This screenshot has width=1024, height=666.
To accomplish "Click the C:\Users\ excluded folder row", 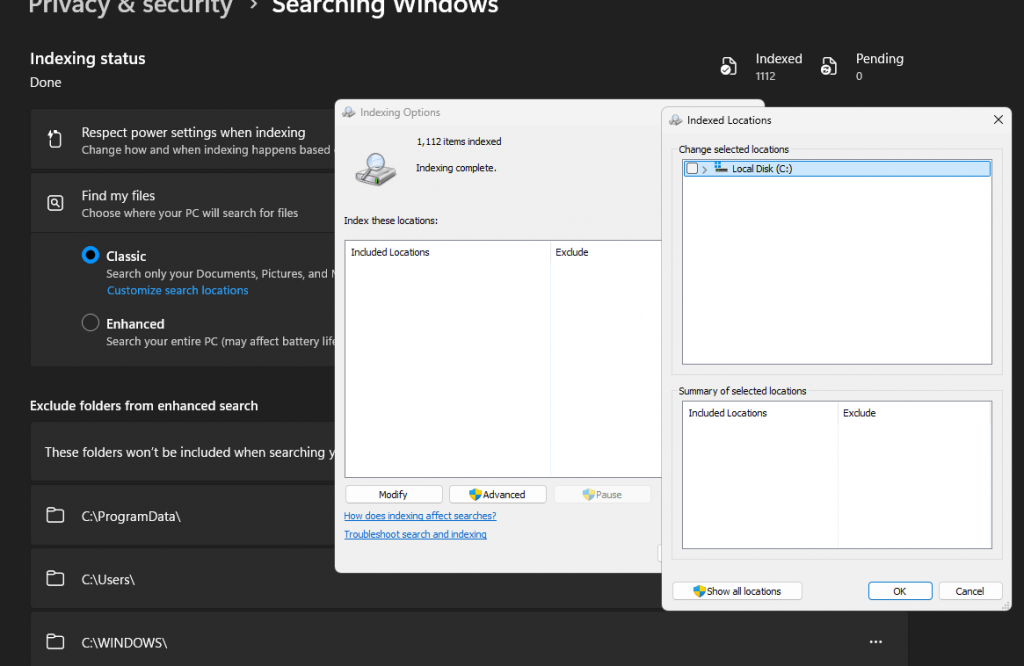I will pyautogui.click(x=183, y=579).
